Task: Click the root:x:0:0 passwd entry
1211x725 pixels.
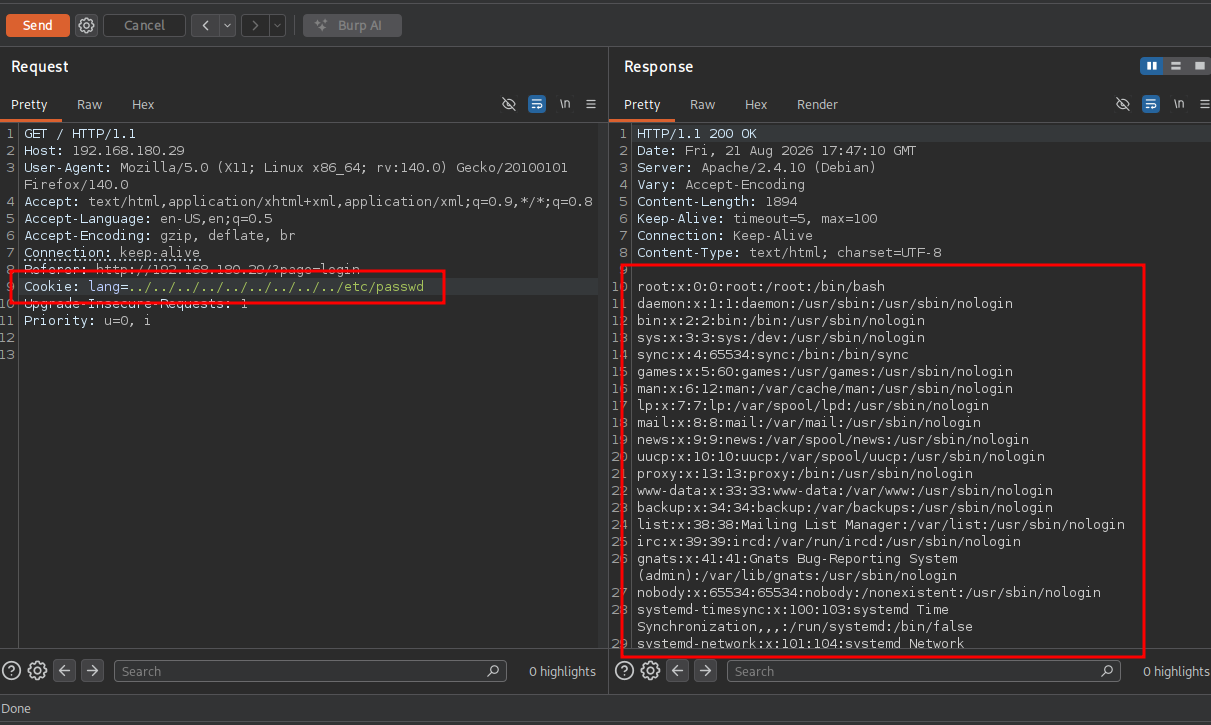Action: (761, 287)
